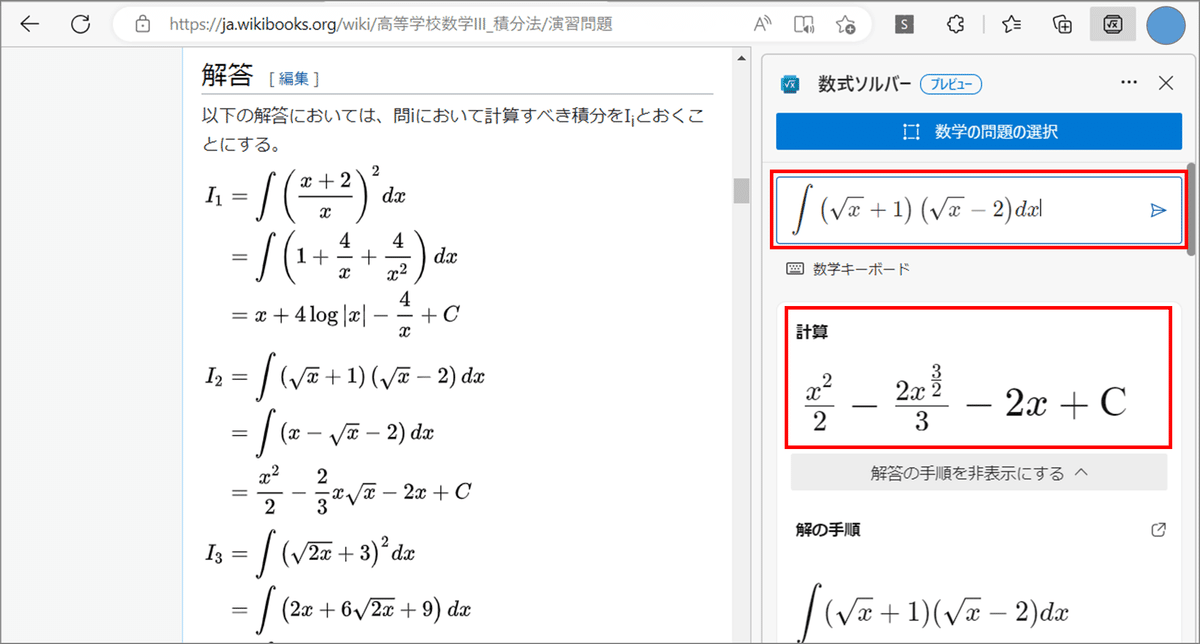Open the blue profile avatar
Viewport: 1200px width, 644px height.
pos(1166,25)
